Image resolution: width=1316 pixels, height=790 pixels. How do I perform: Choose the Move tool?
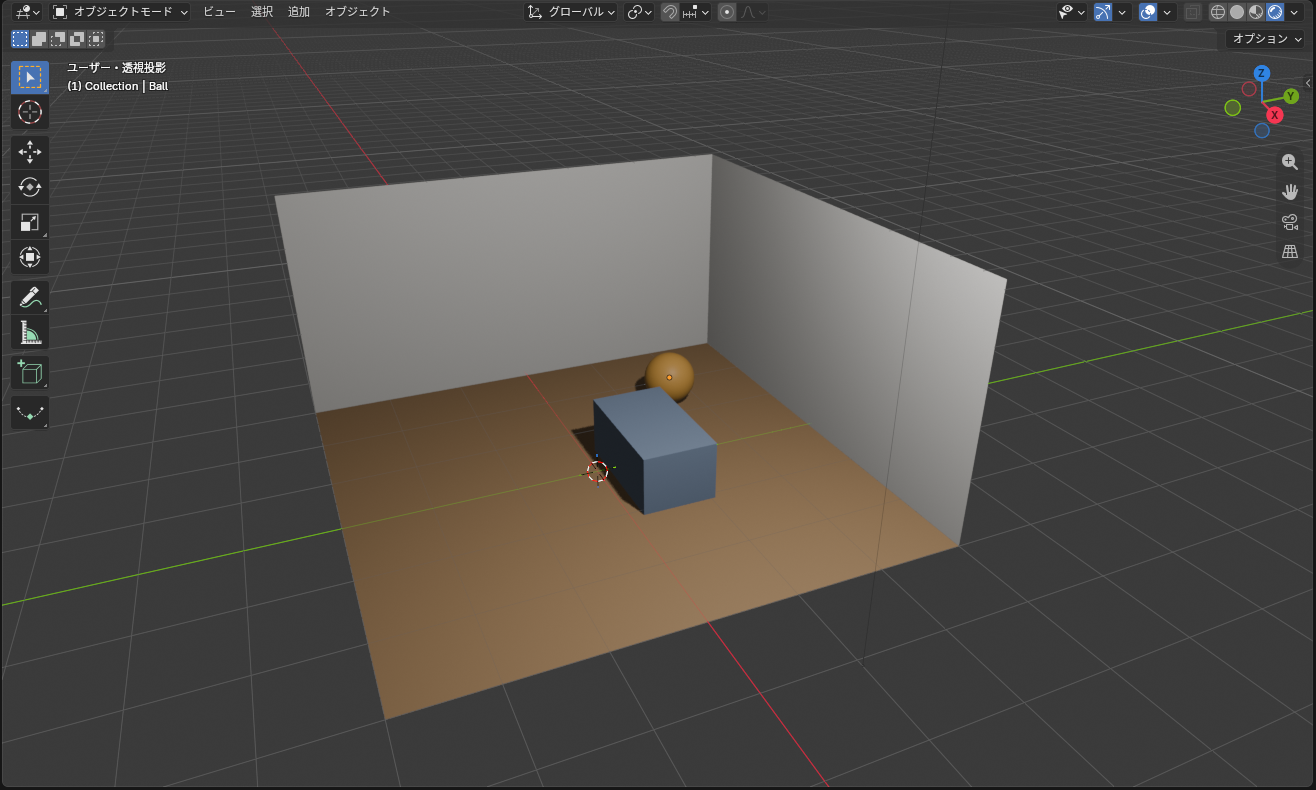[x=30, y=152]
